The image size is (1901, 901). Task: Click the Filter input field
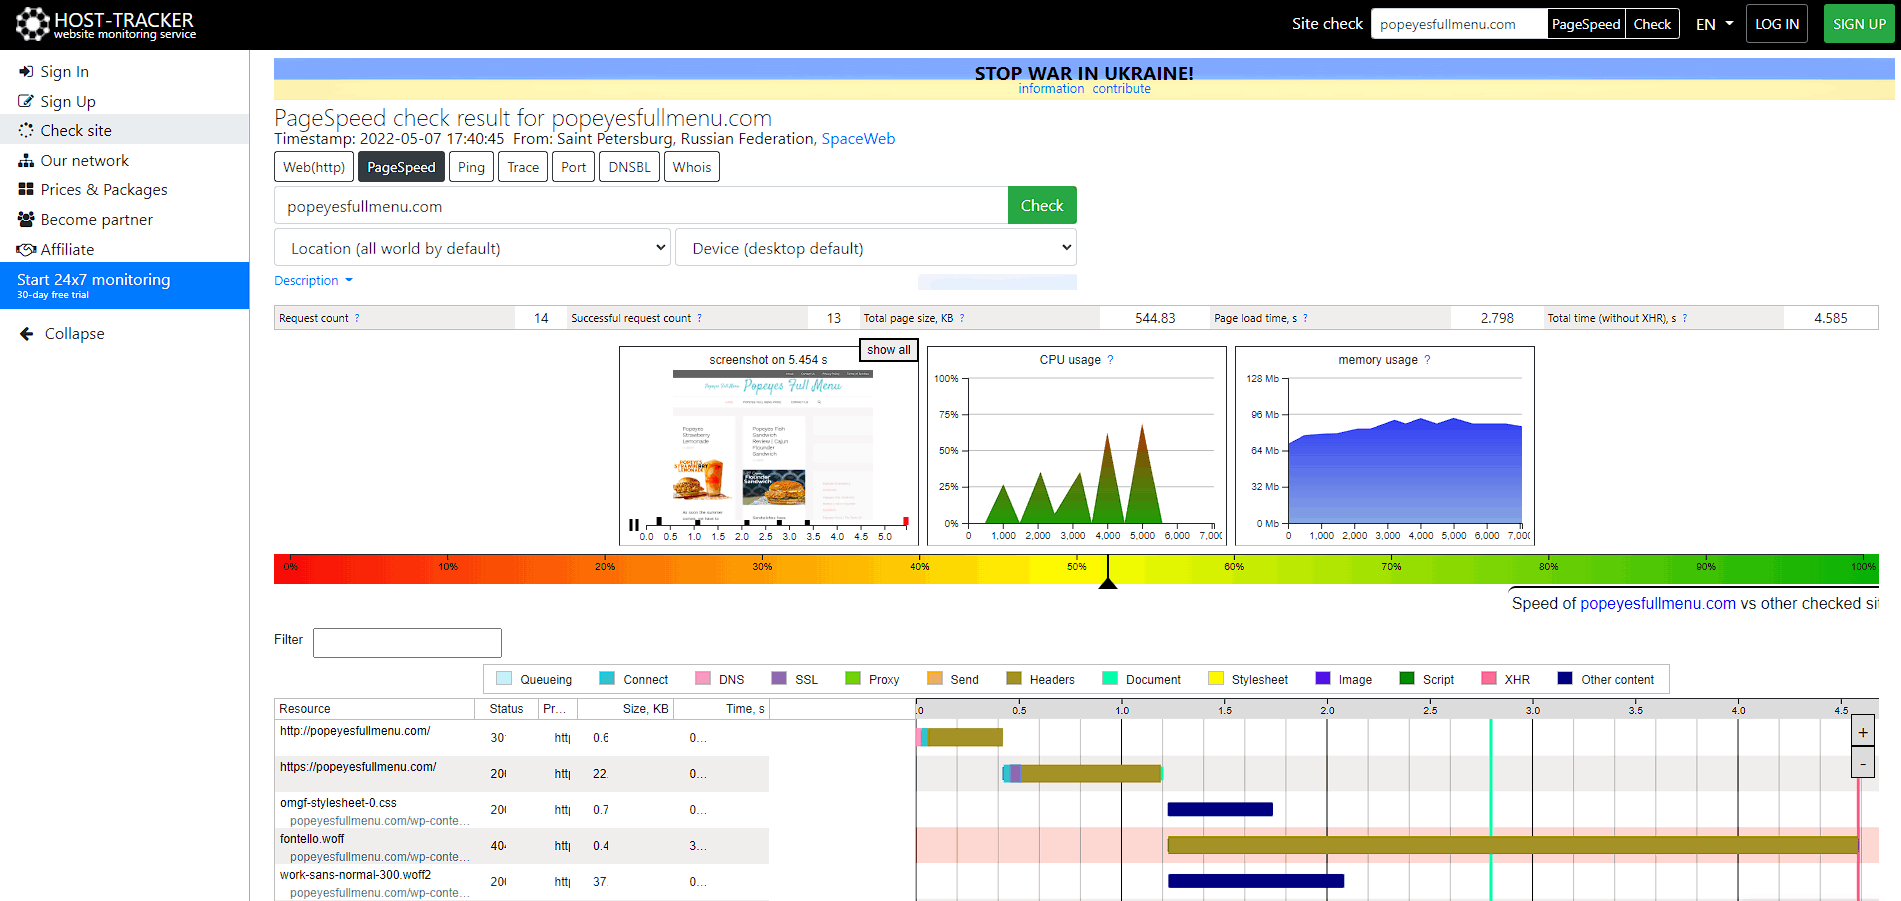pyautogui.click(x=407, y=643)
